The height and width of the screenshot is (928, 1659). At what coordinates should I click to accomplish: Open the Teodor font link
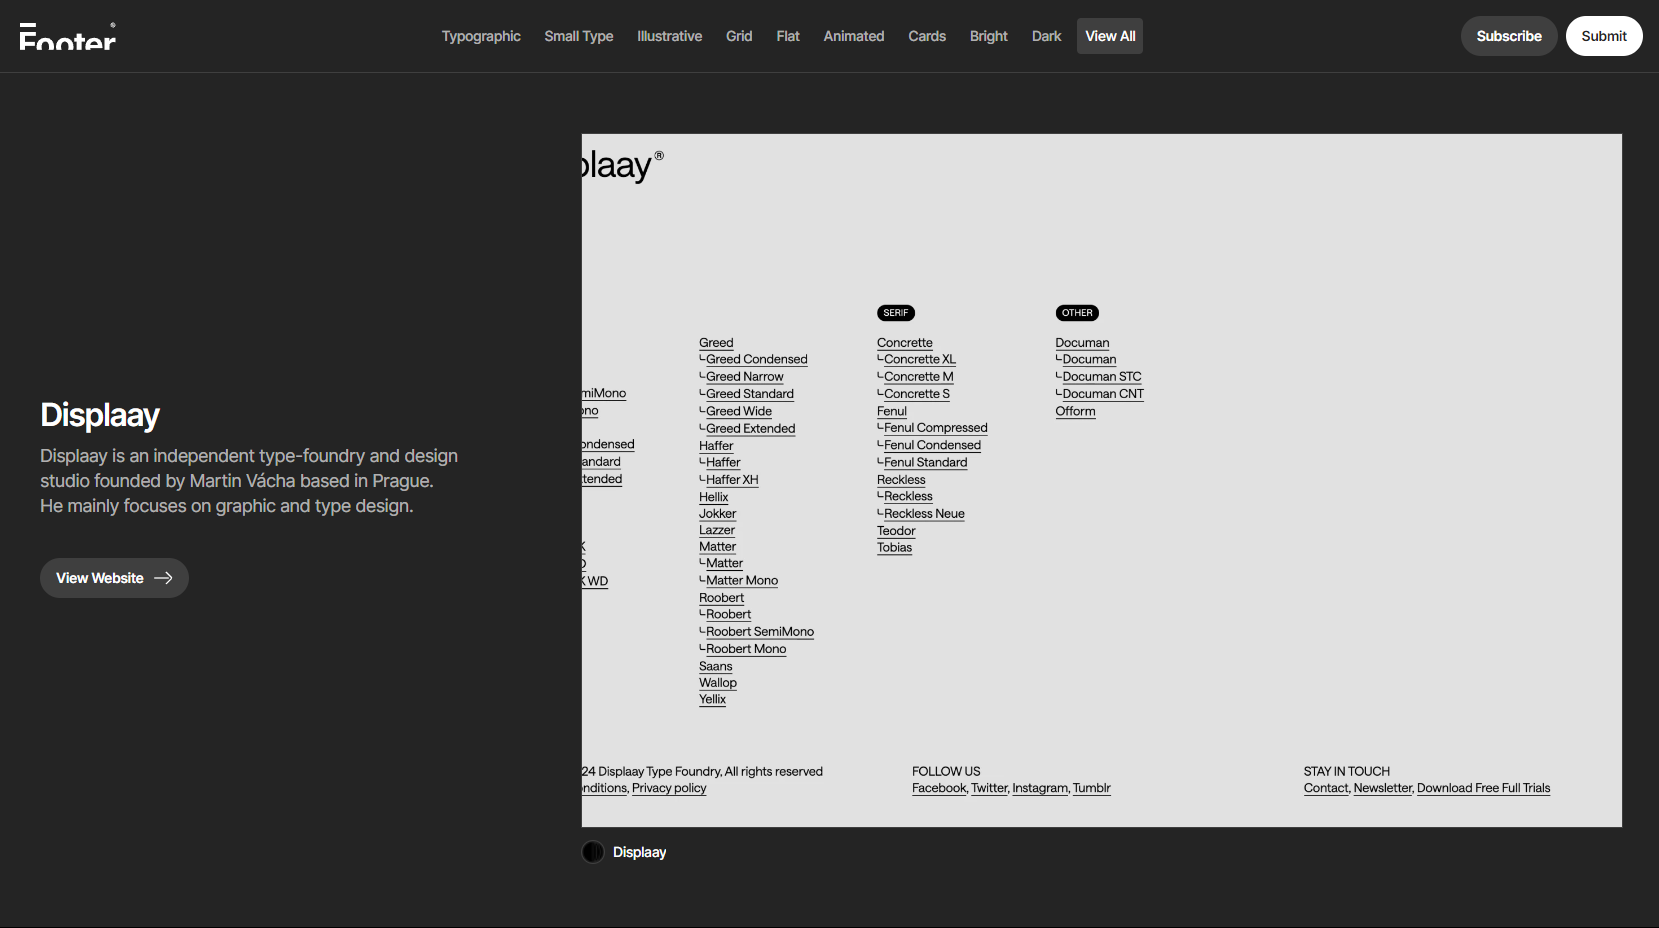tap(897, 531)
